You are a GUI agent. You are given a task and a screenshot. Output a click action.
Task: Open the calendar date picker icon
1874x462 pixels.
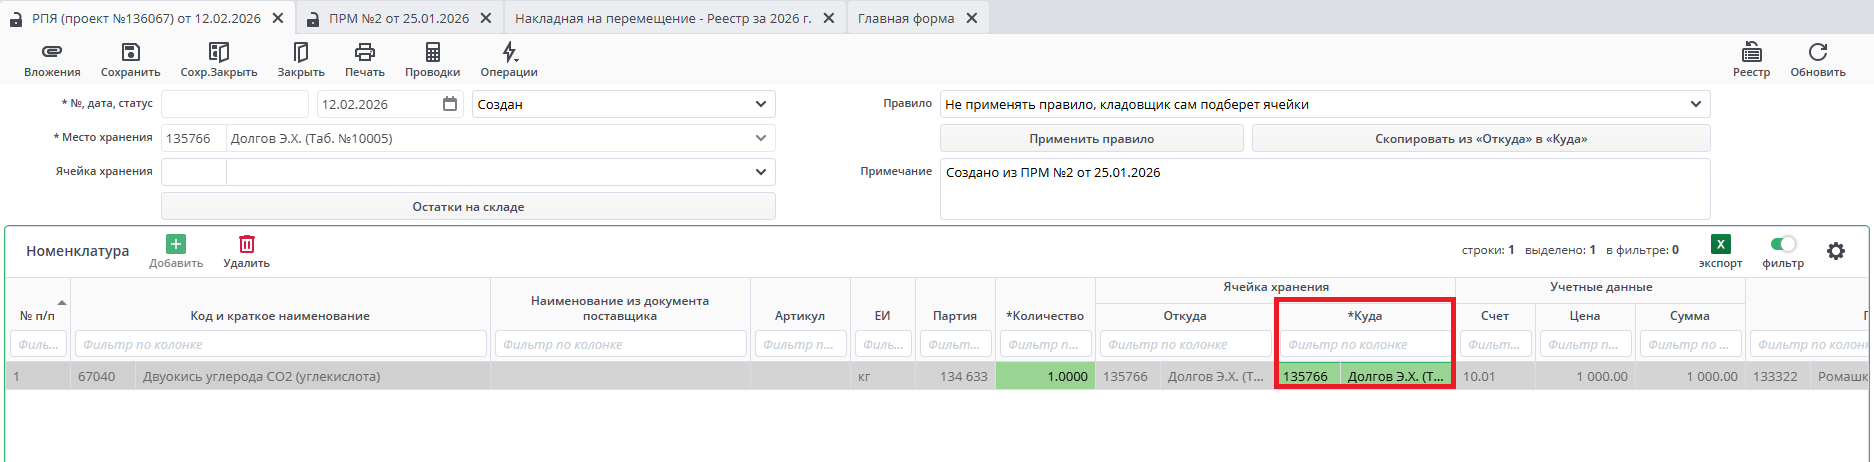tap(450, 104)
